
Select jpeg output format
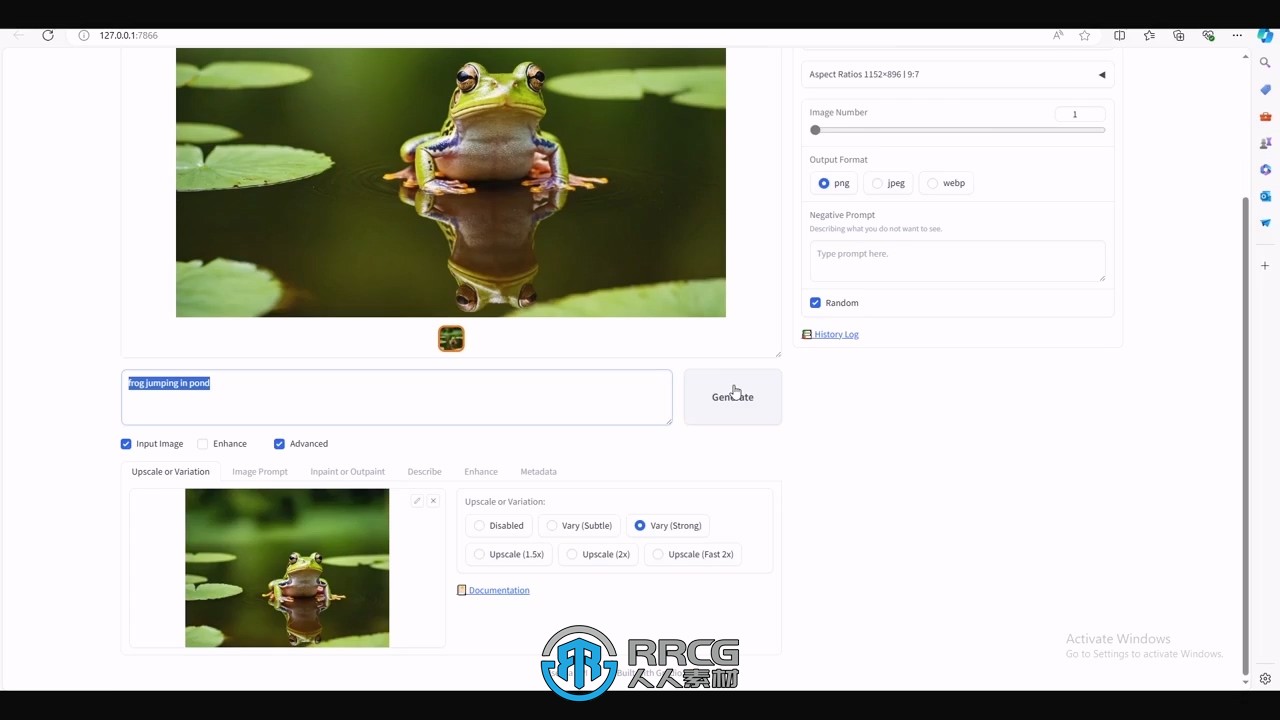coord(888,183)
